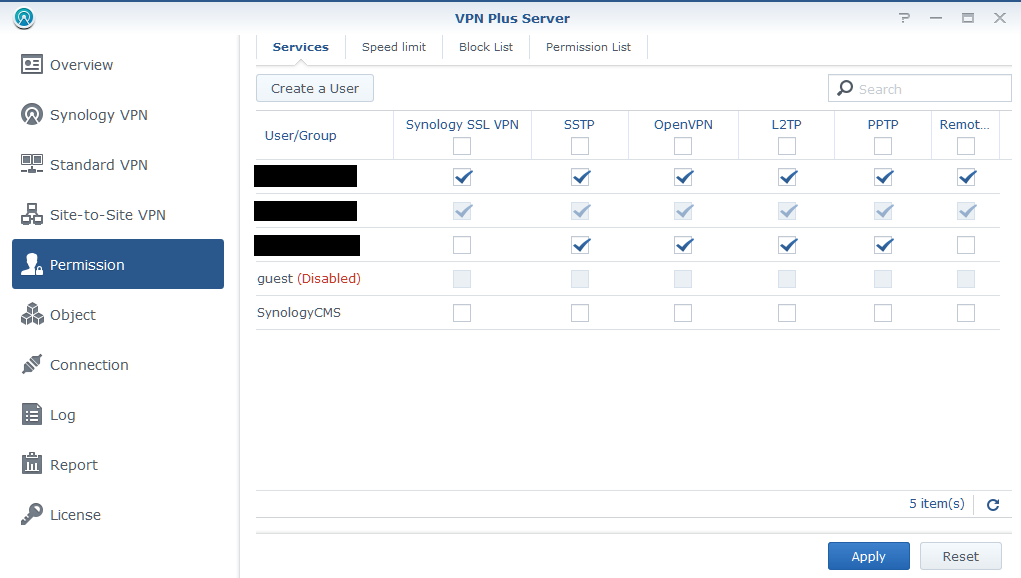
Task: Reset the permission settings
Action: click(960, 556)
